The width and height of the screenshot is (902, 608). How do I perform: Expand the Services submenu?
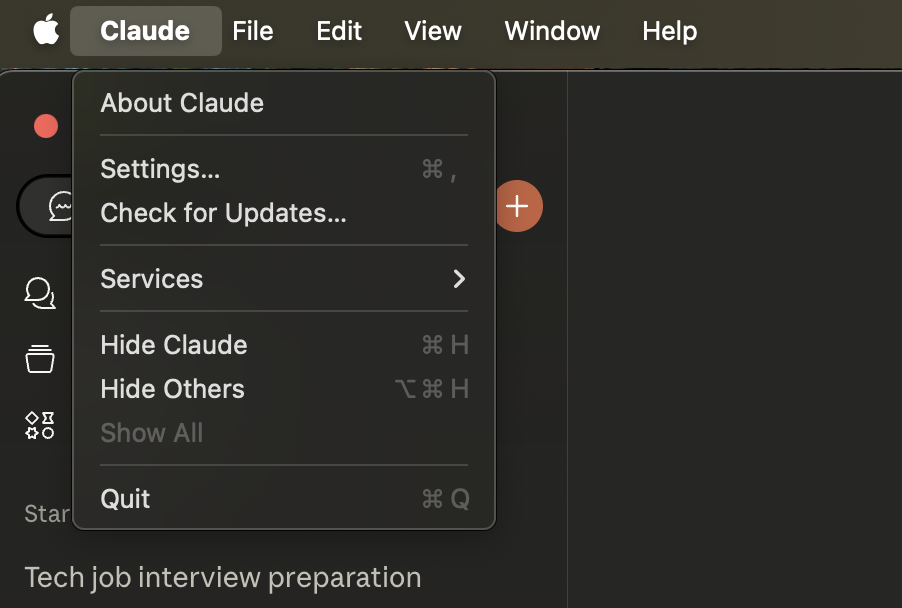point(152,279)
